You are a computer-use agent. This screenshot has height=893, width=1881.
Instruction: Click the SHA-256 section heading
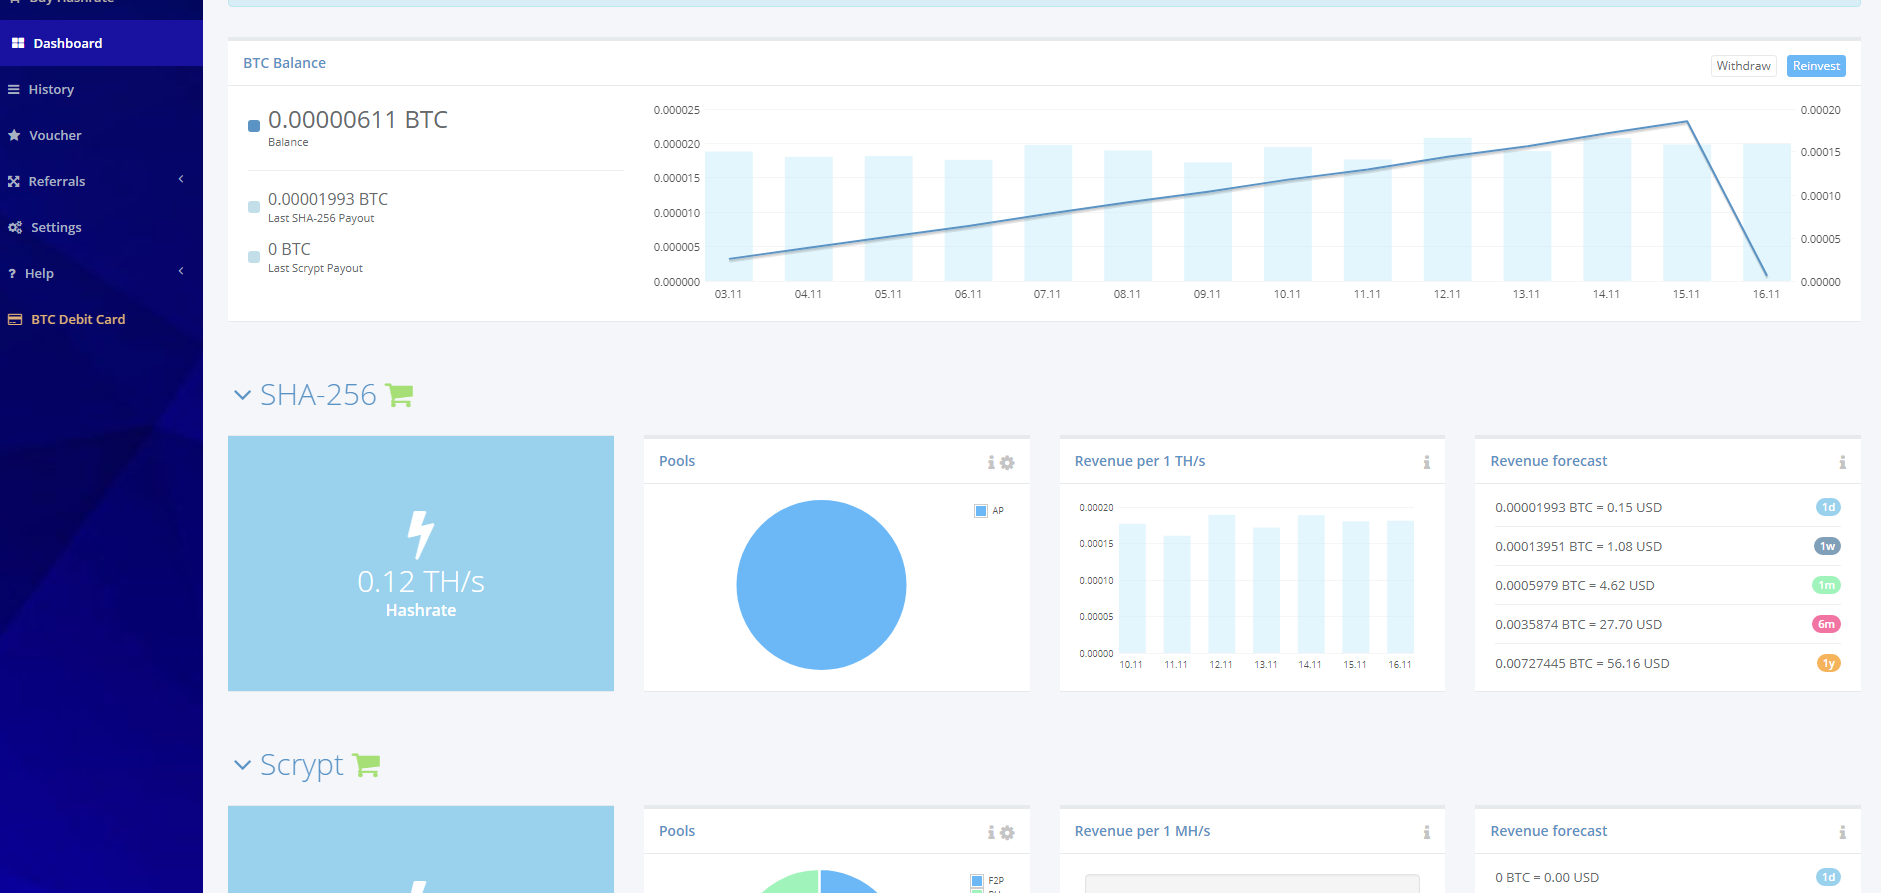point(318,395)
